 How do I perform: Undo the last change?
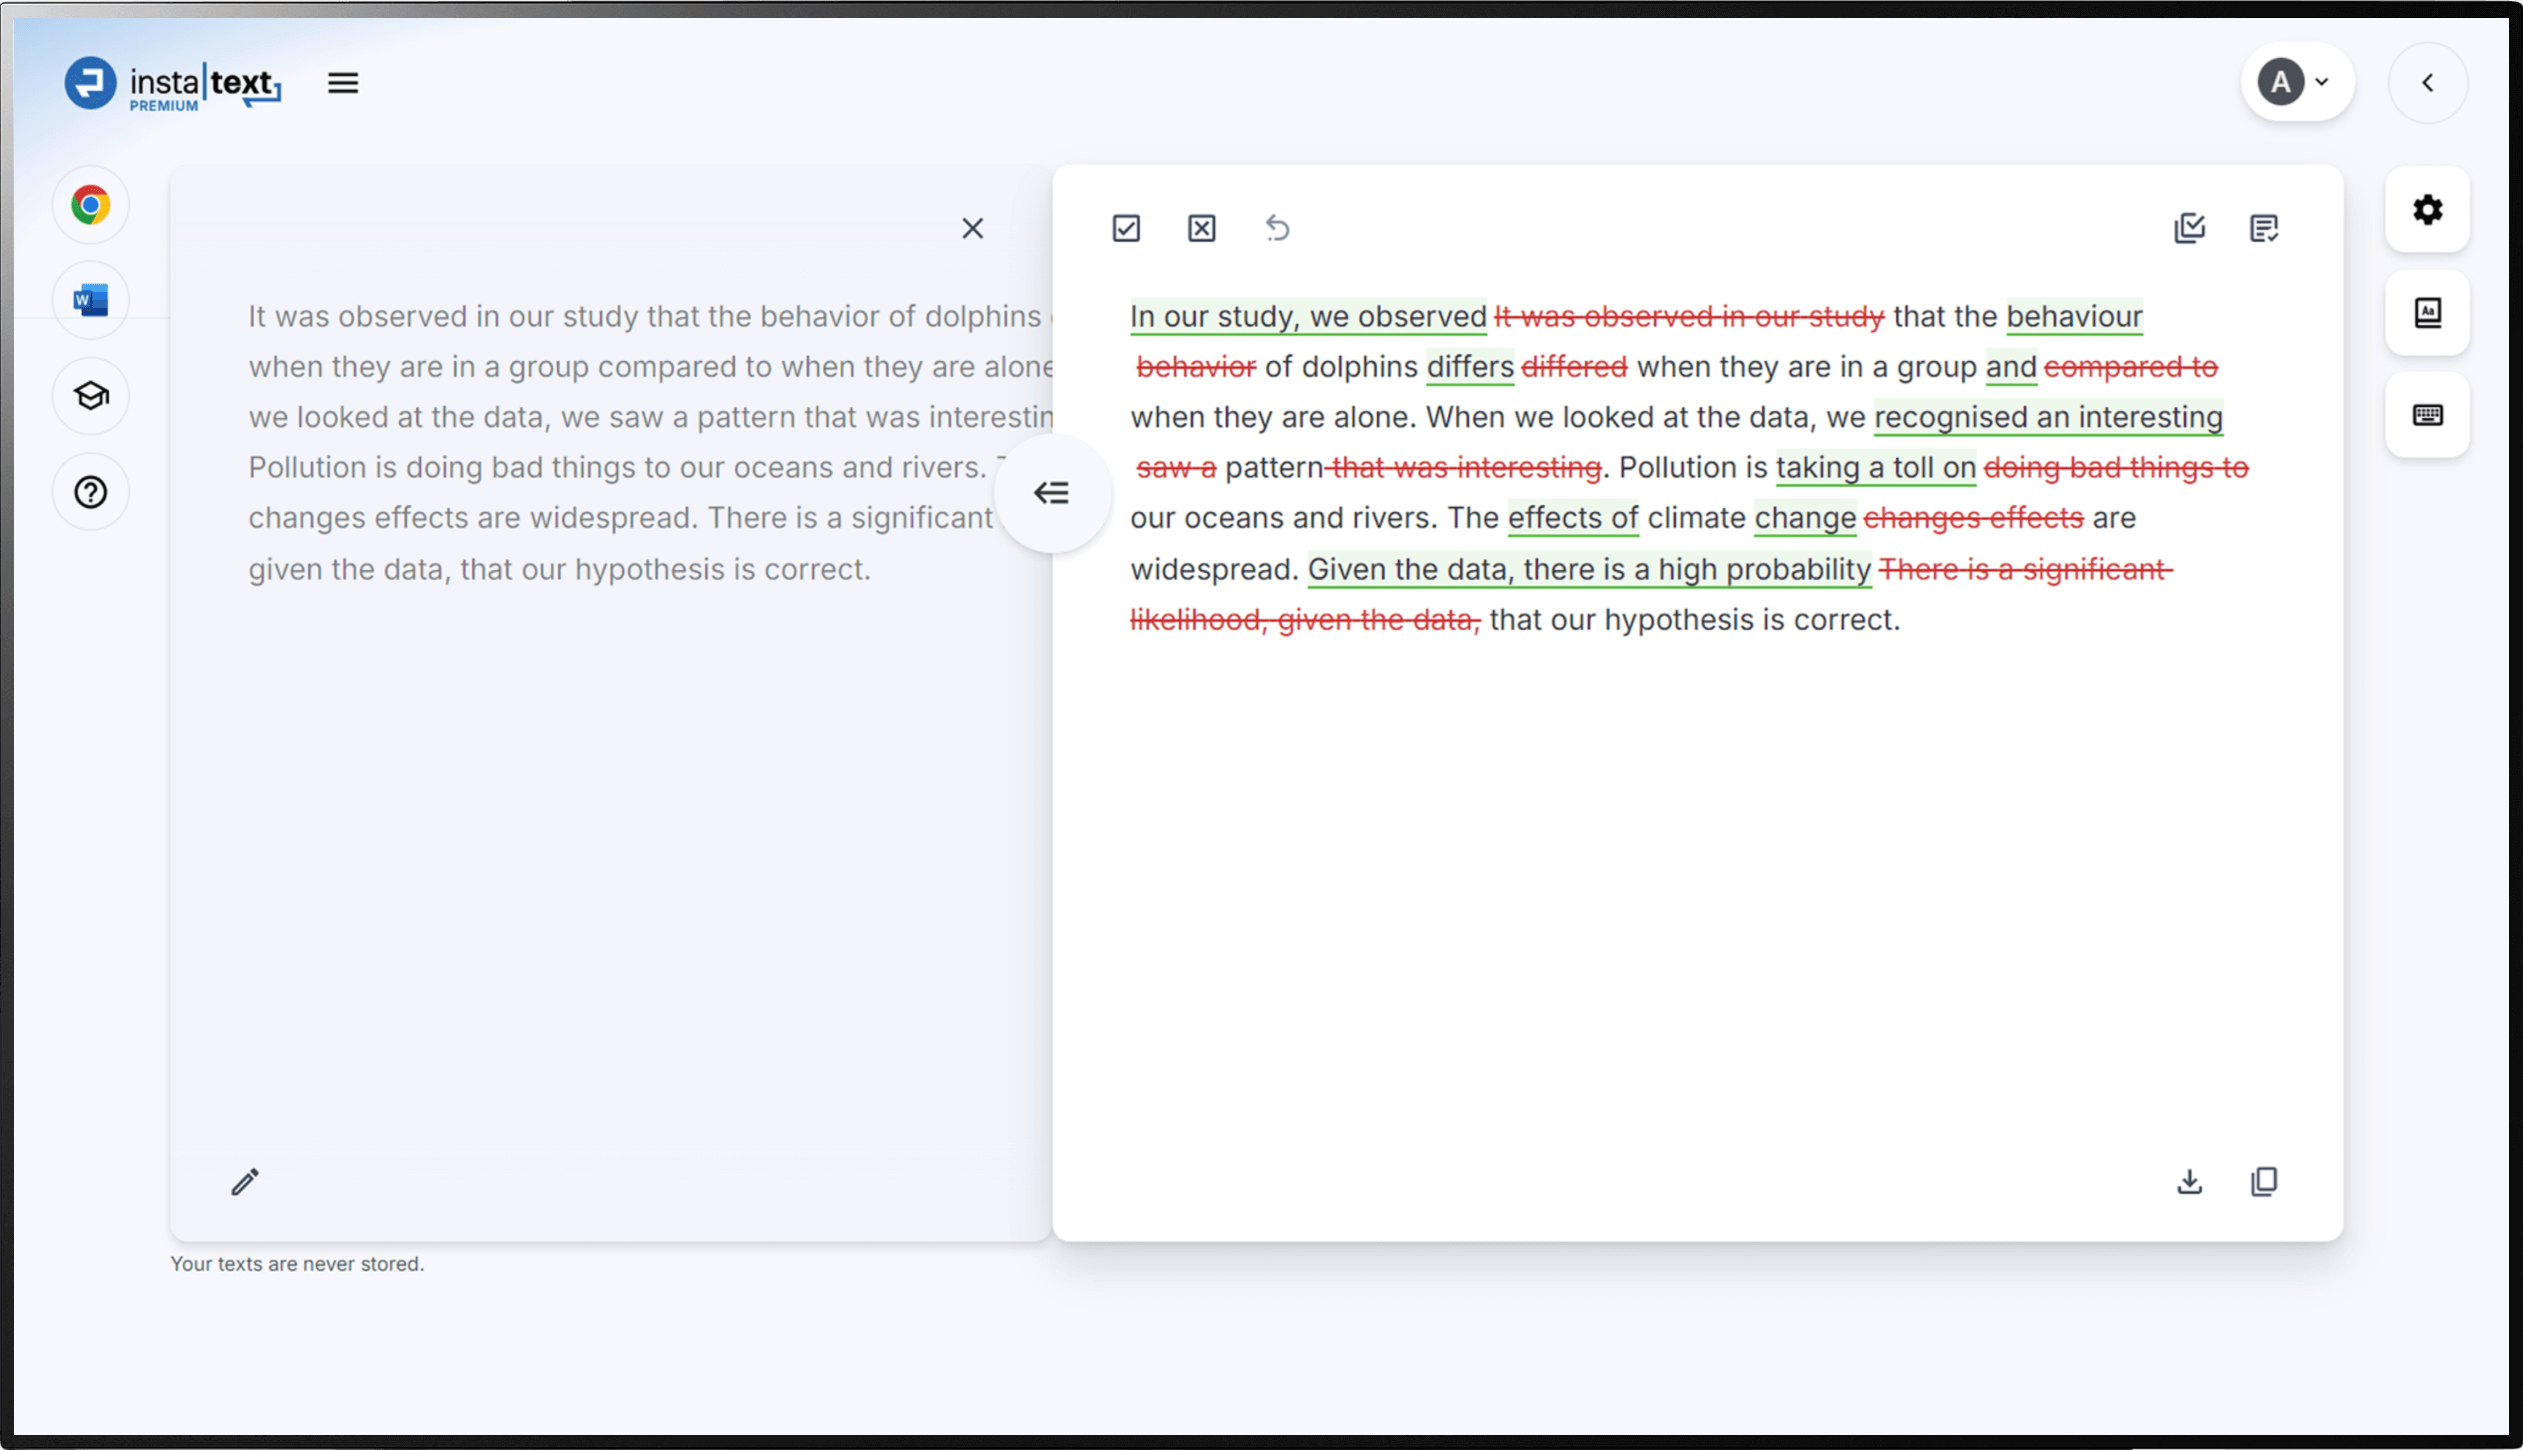[1277, 229]
